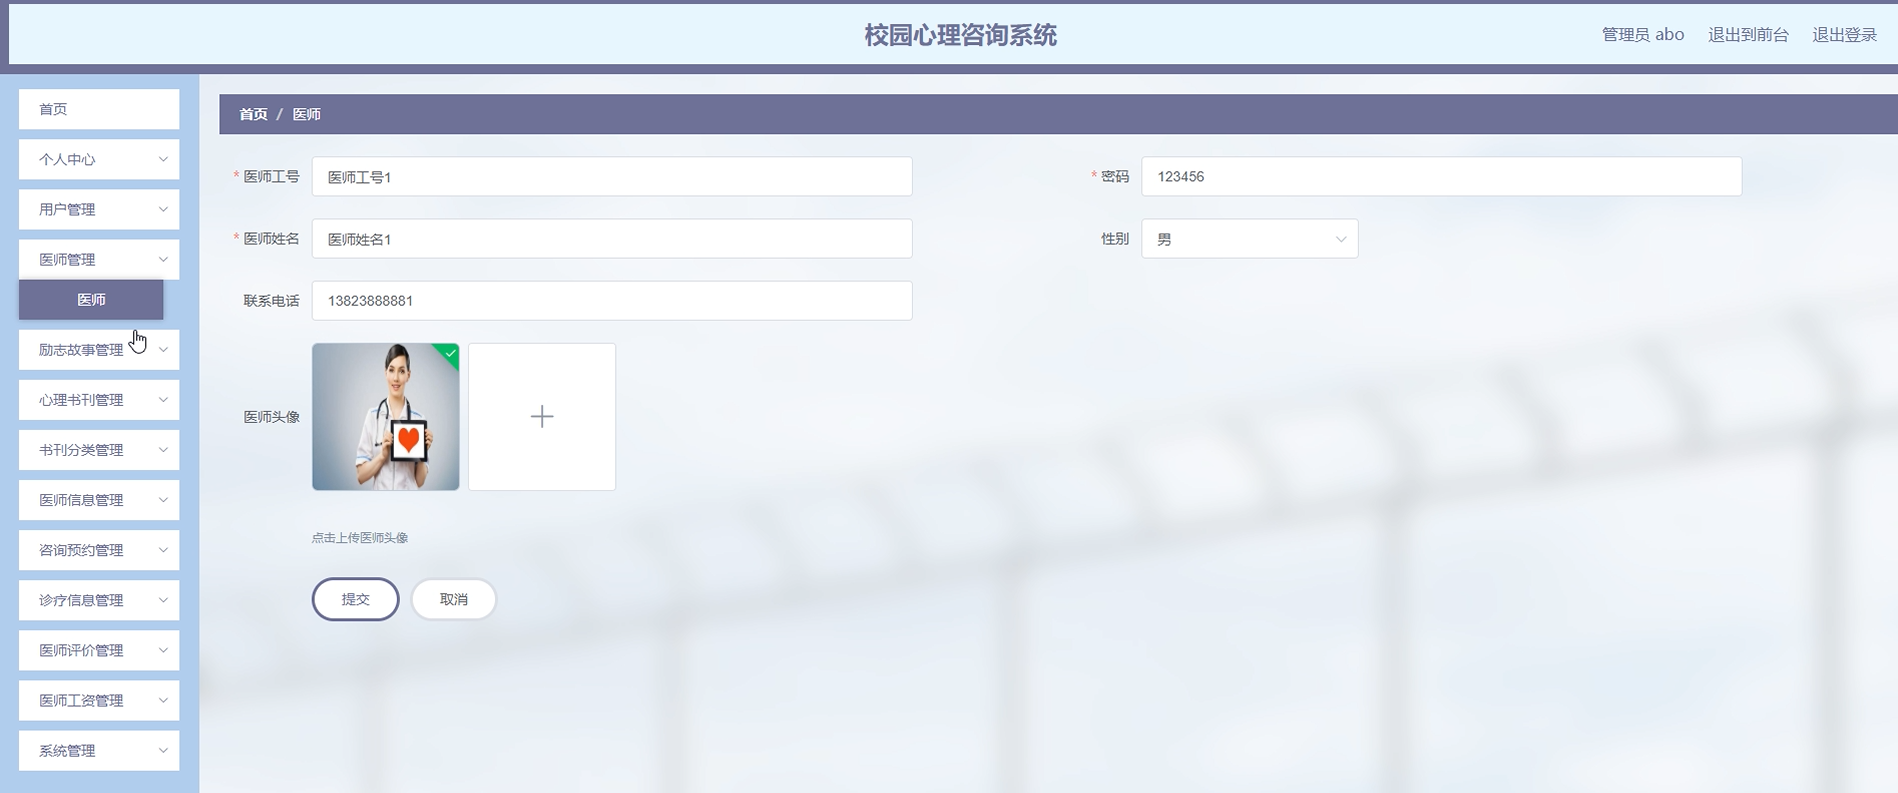Viewport: 1898px width, 793px height.
Task: Click the green checkmark on avatar
Action: coord(450,353)
